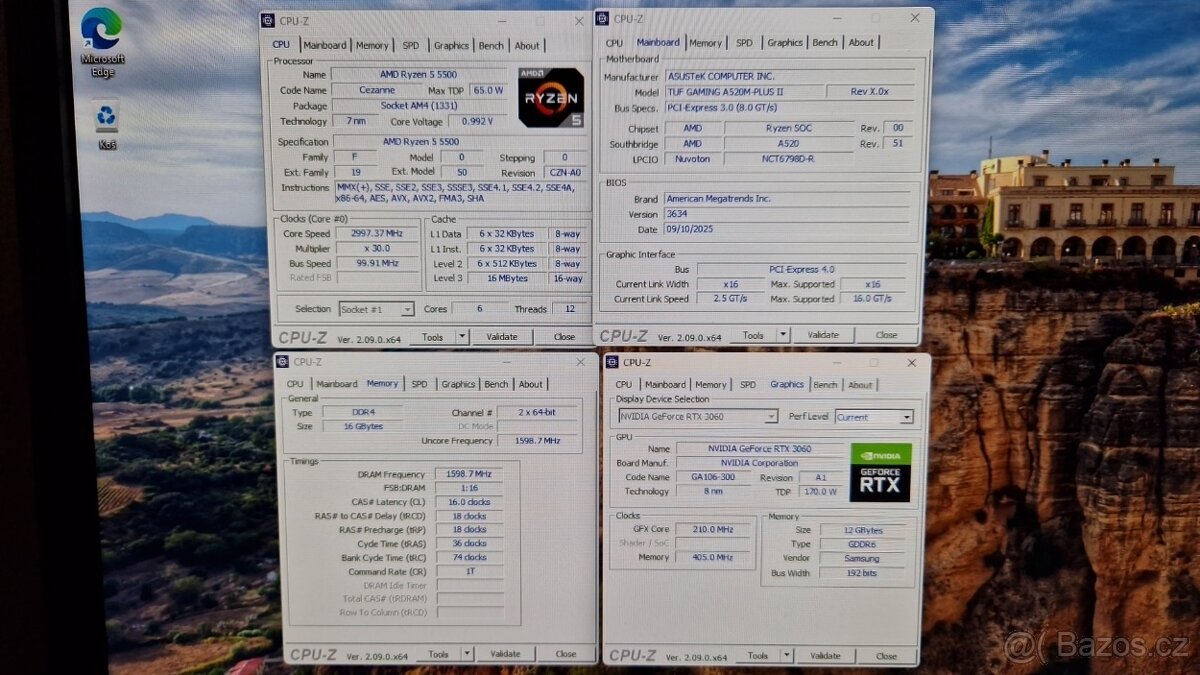
Task: Click the CPU-Z icon in CPU window title bar
Action: point(266,20)
